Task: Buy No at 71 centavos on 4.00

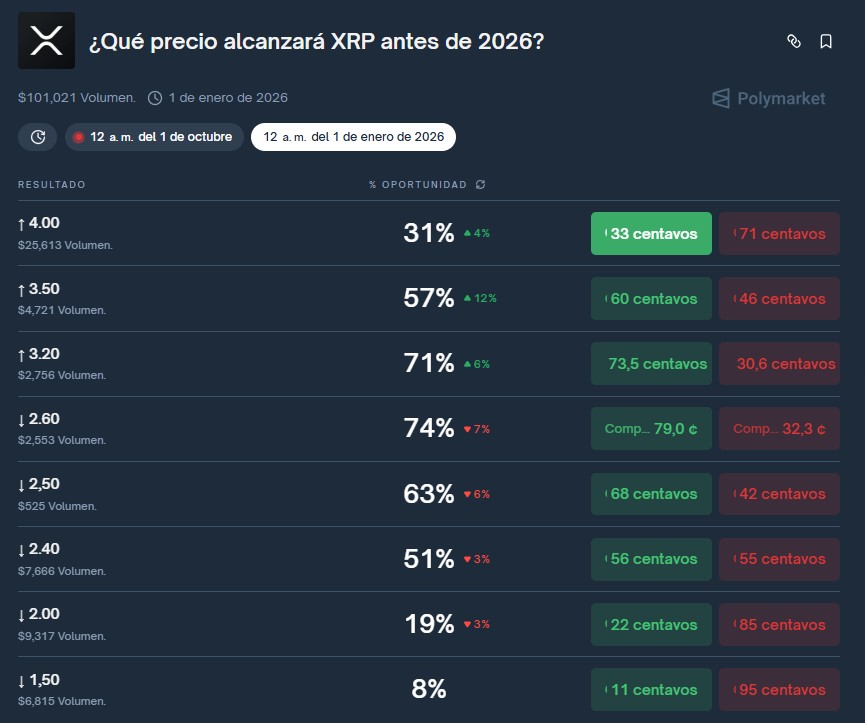Action: [778, 233]
